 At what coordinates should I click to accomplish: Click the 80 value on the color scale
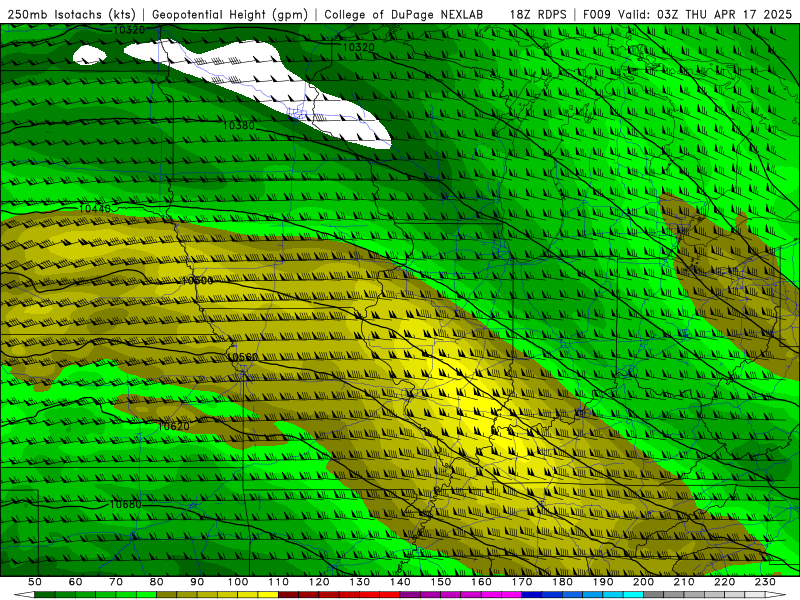click(157, 582)
